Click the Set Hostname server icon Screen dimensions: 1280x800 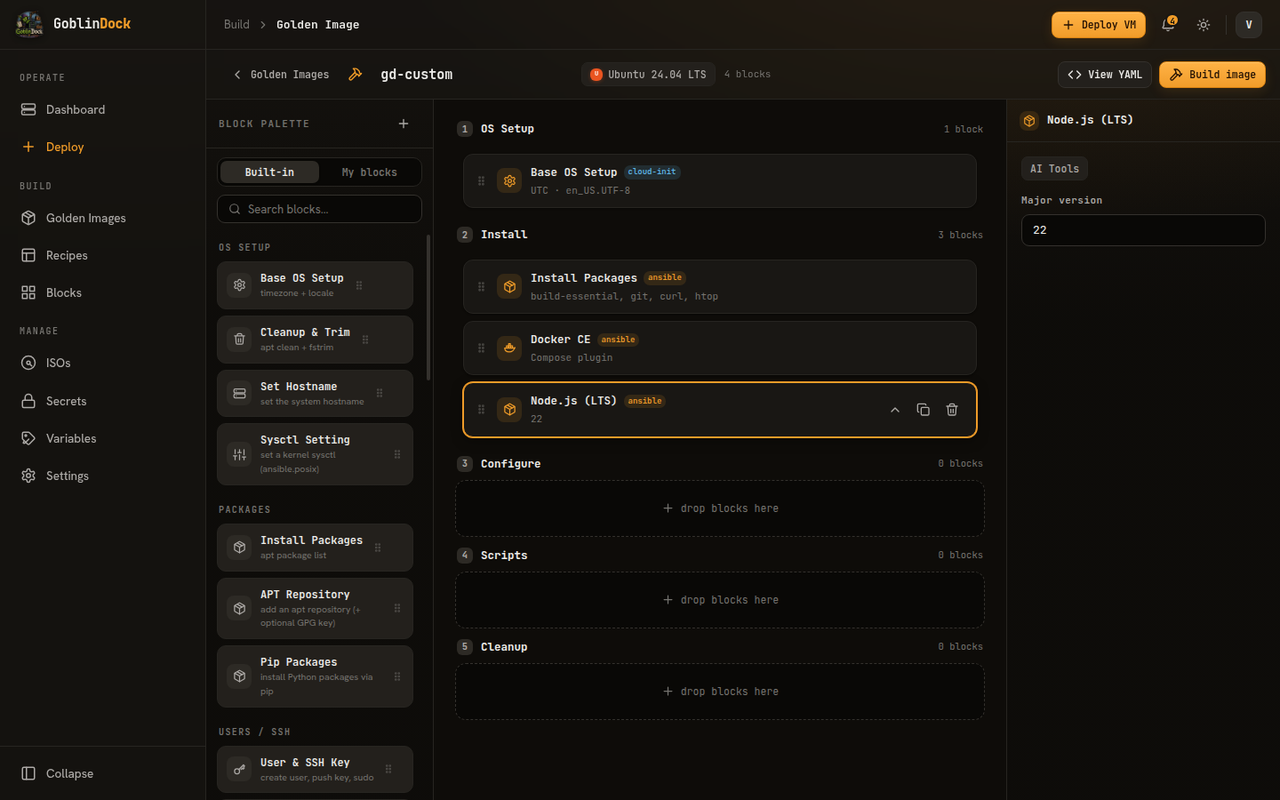point(239,393)
